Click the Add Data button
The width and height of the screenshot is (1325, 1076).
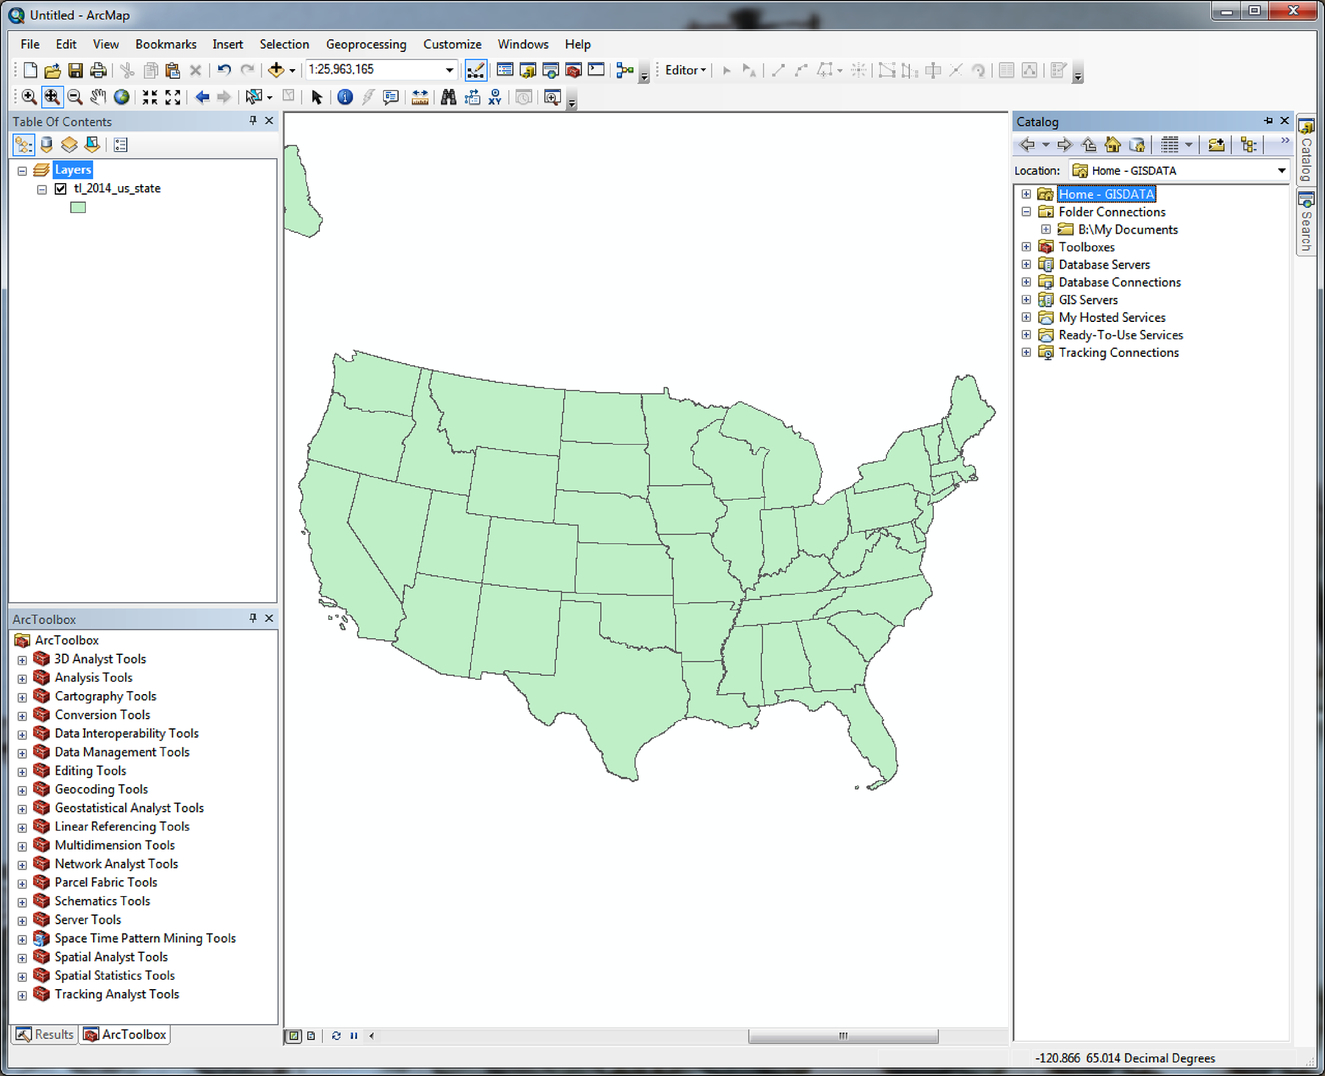click(x=276, y=70)
